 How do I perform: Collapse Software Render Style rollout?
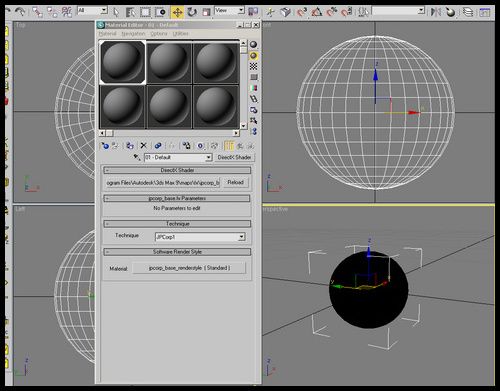pos(177,252)
